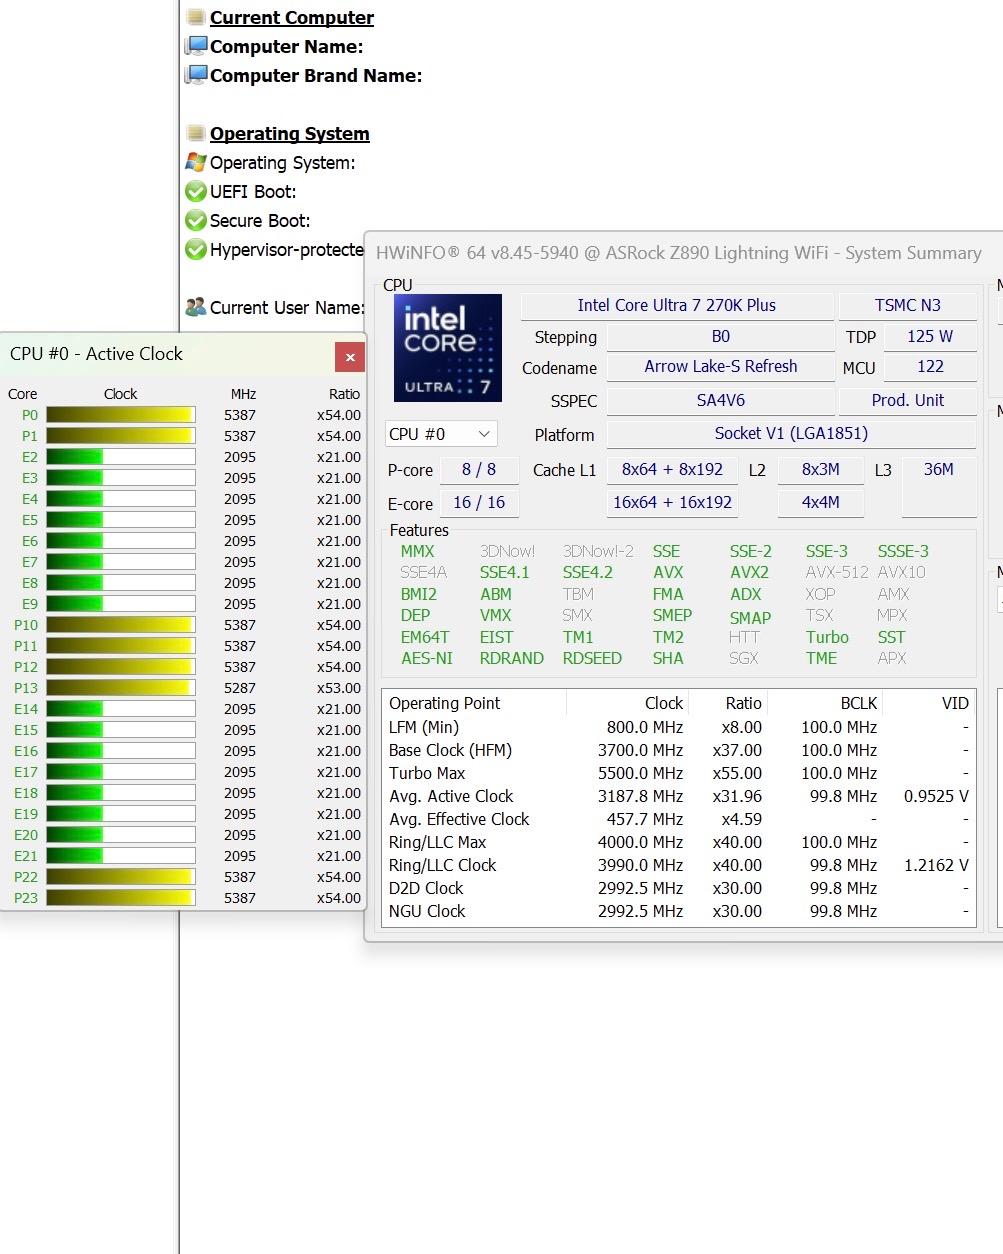Click the RDSEED feature label

click(x=592, y=659)
